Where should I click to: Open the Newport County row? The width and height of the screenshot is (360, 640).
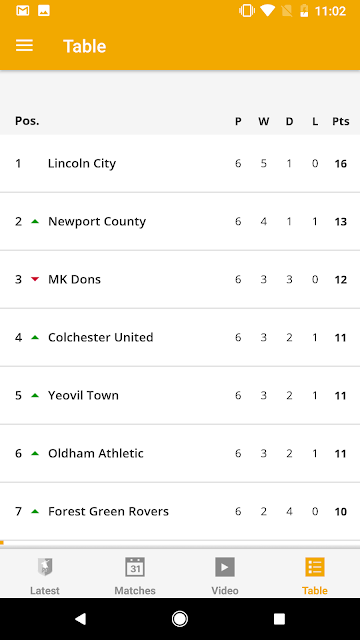[x=180, y=221]
